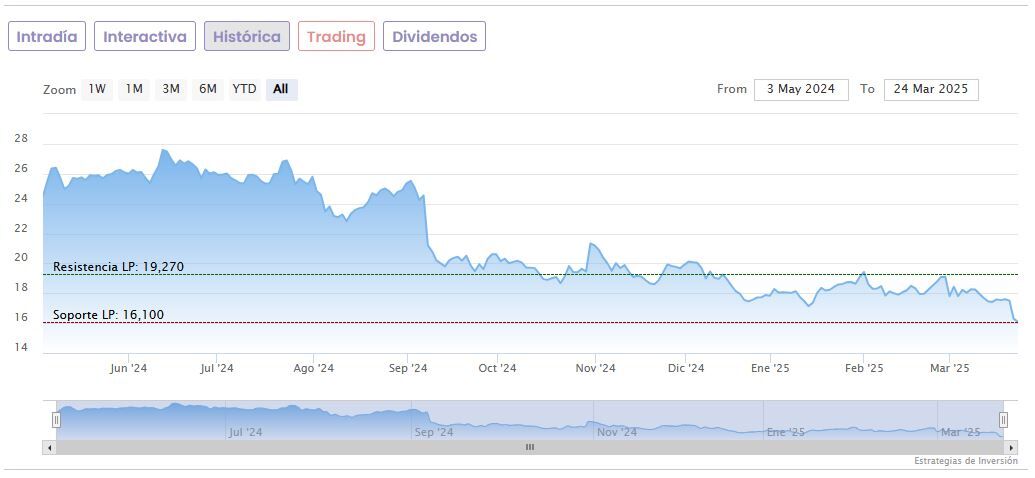
Task: Select the All zoom range
Action: coord(281,89)
